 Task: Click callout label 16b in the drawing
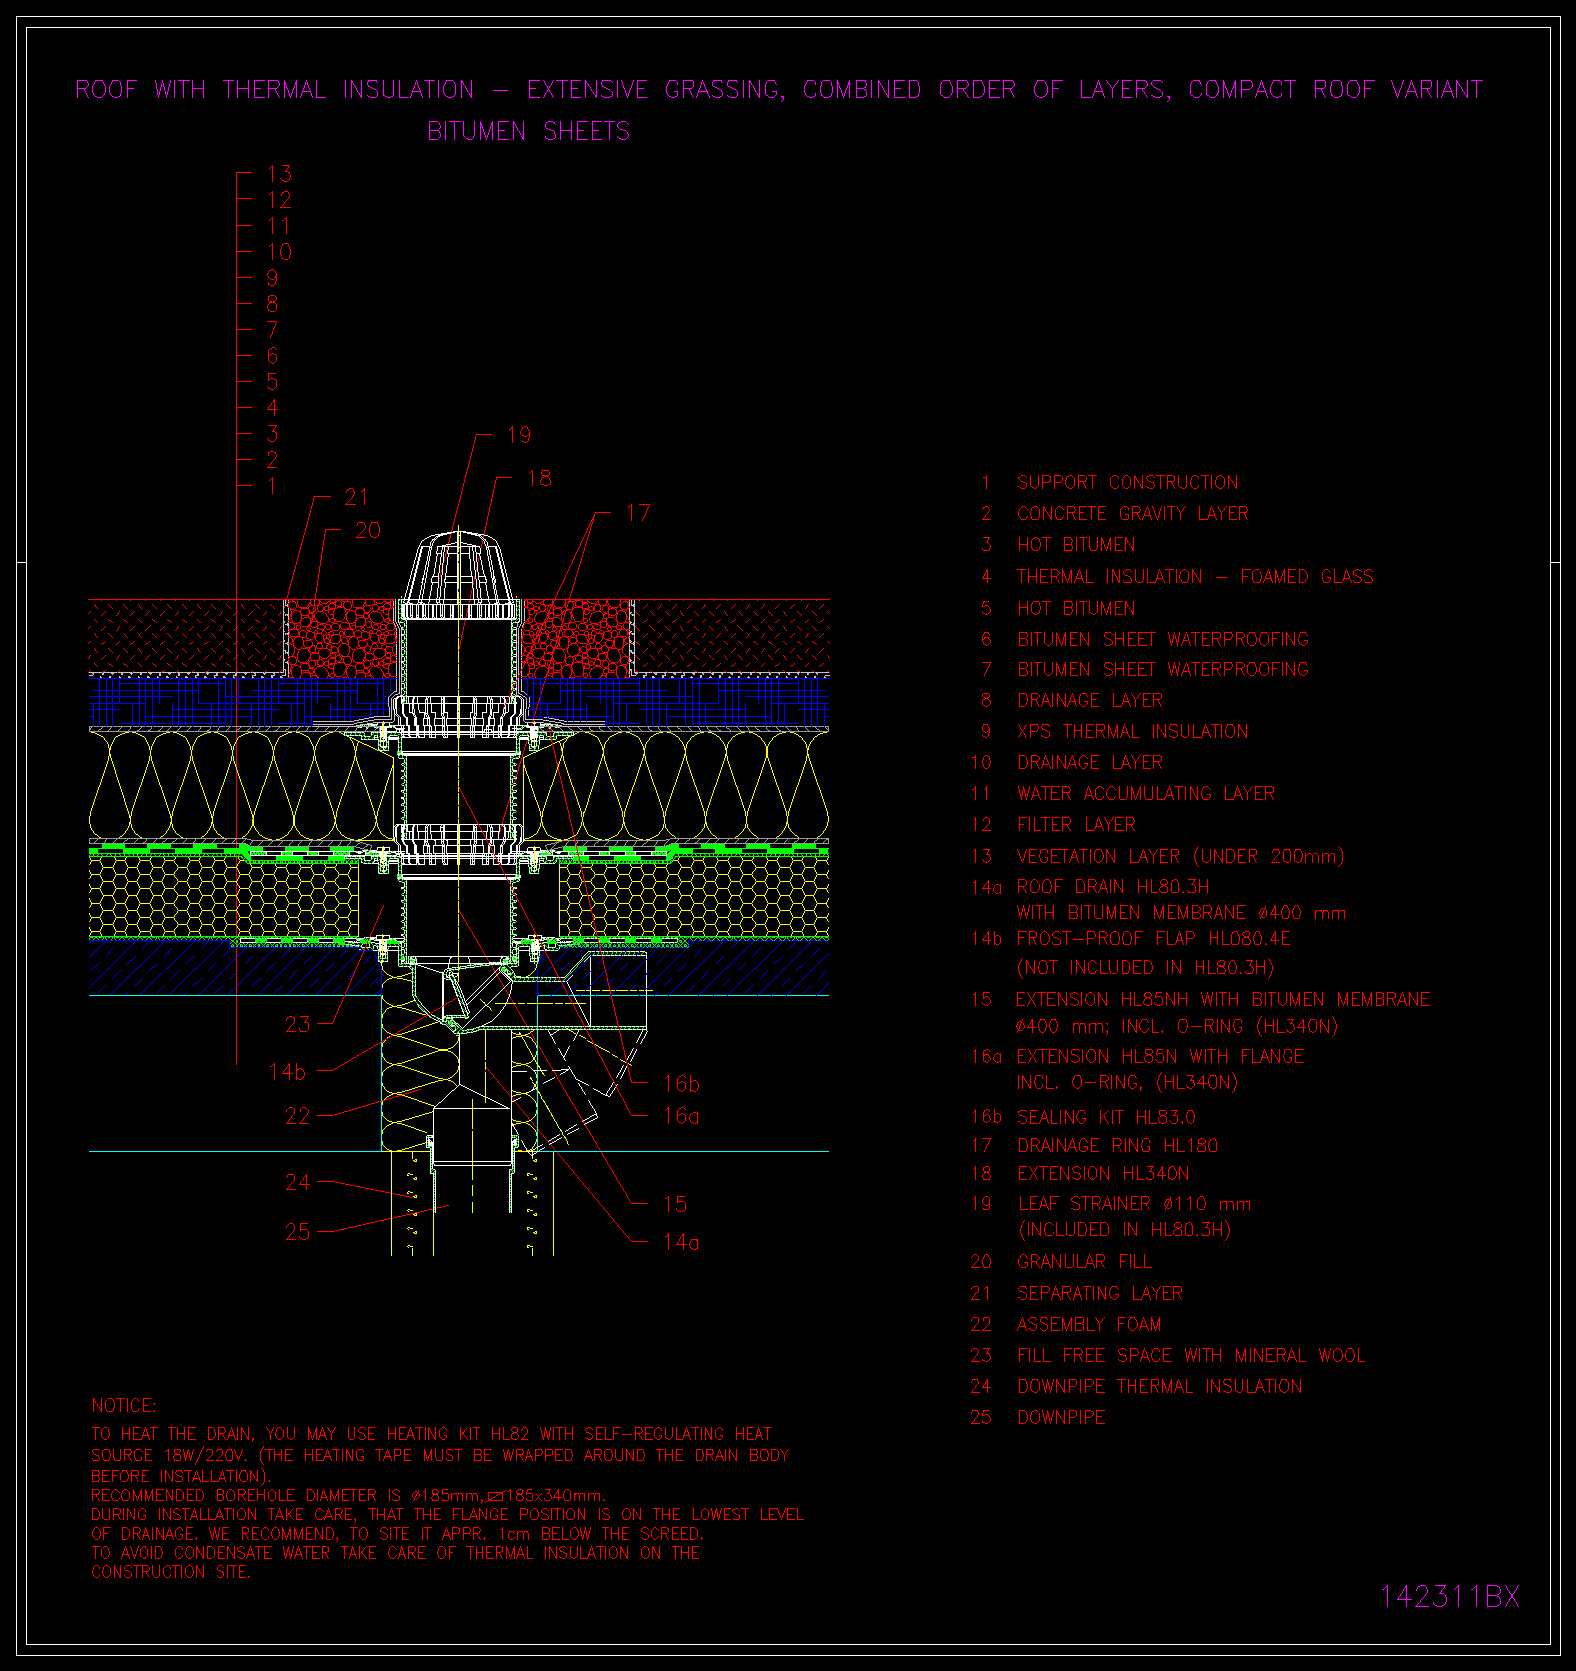tap(681, 1084)
